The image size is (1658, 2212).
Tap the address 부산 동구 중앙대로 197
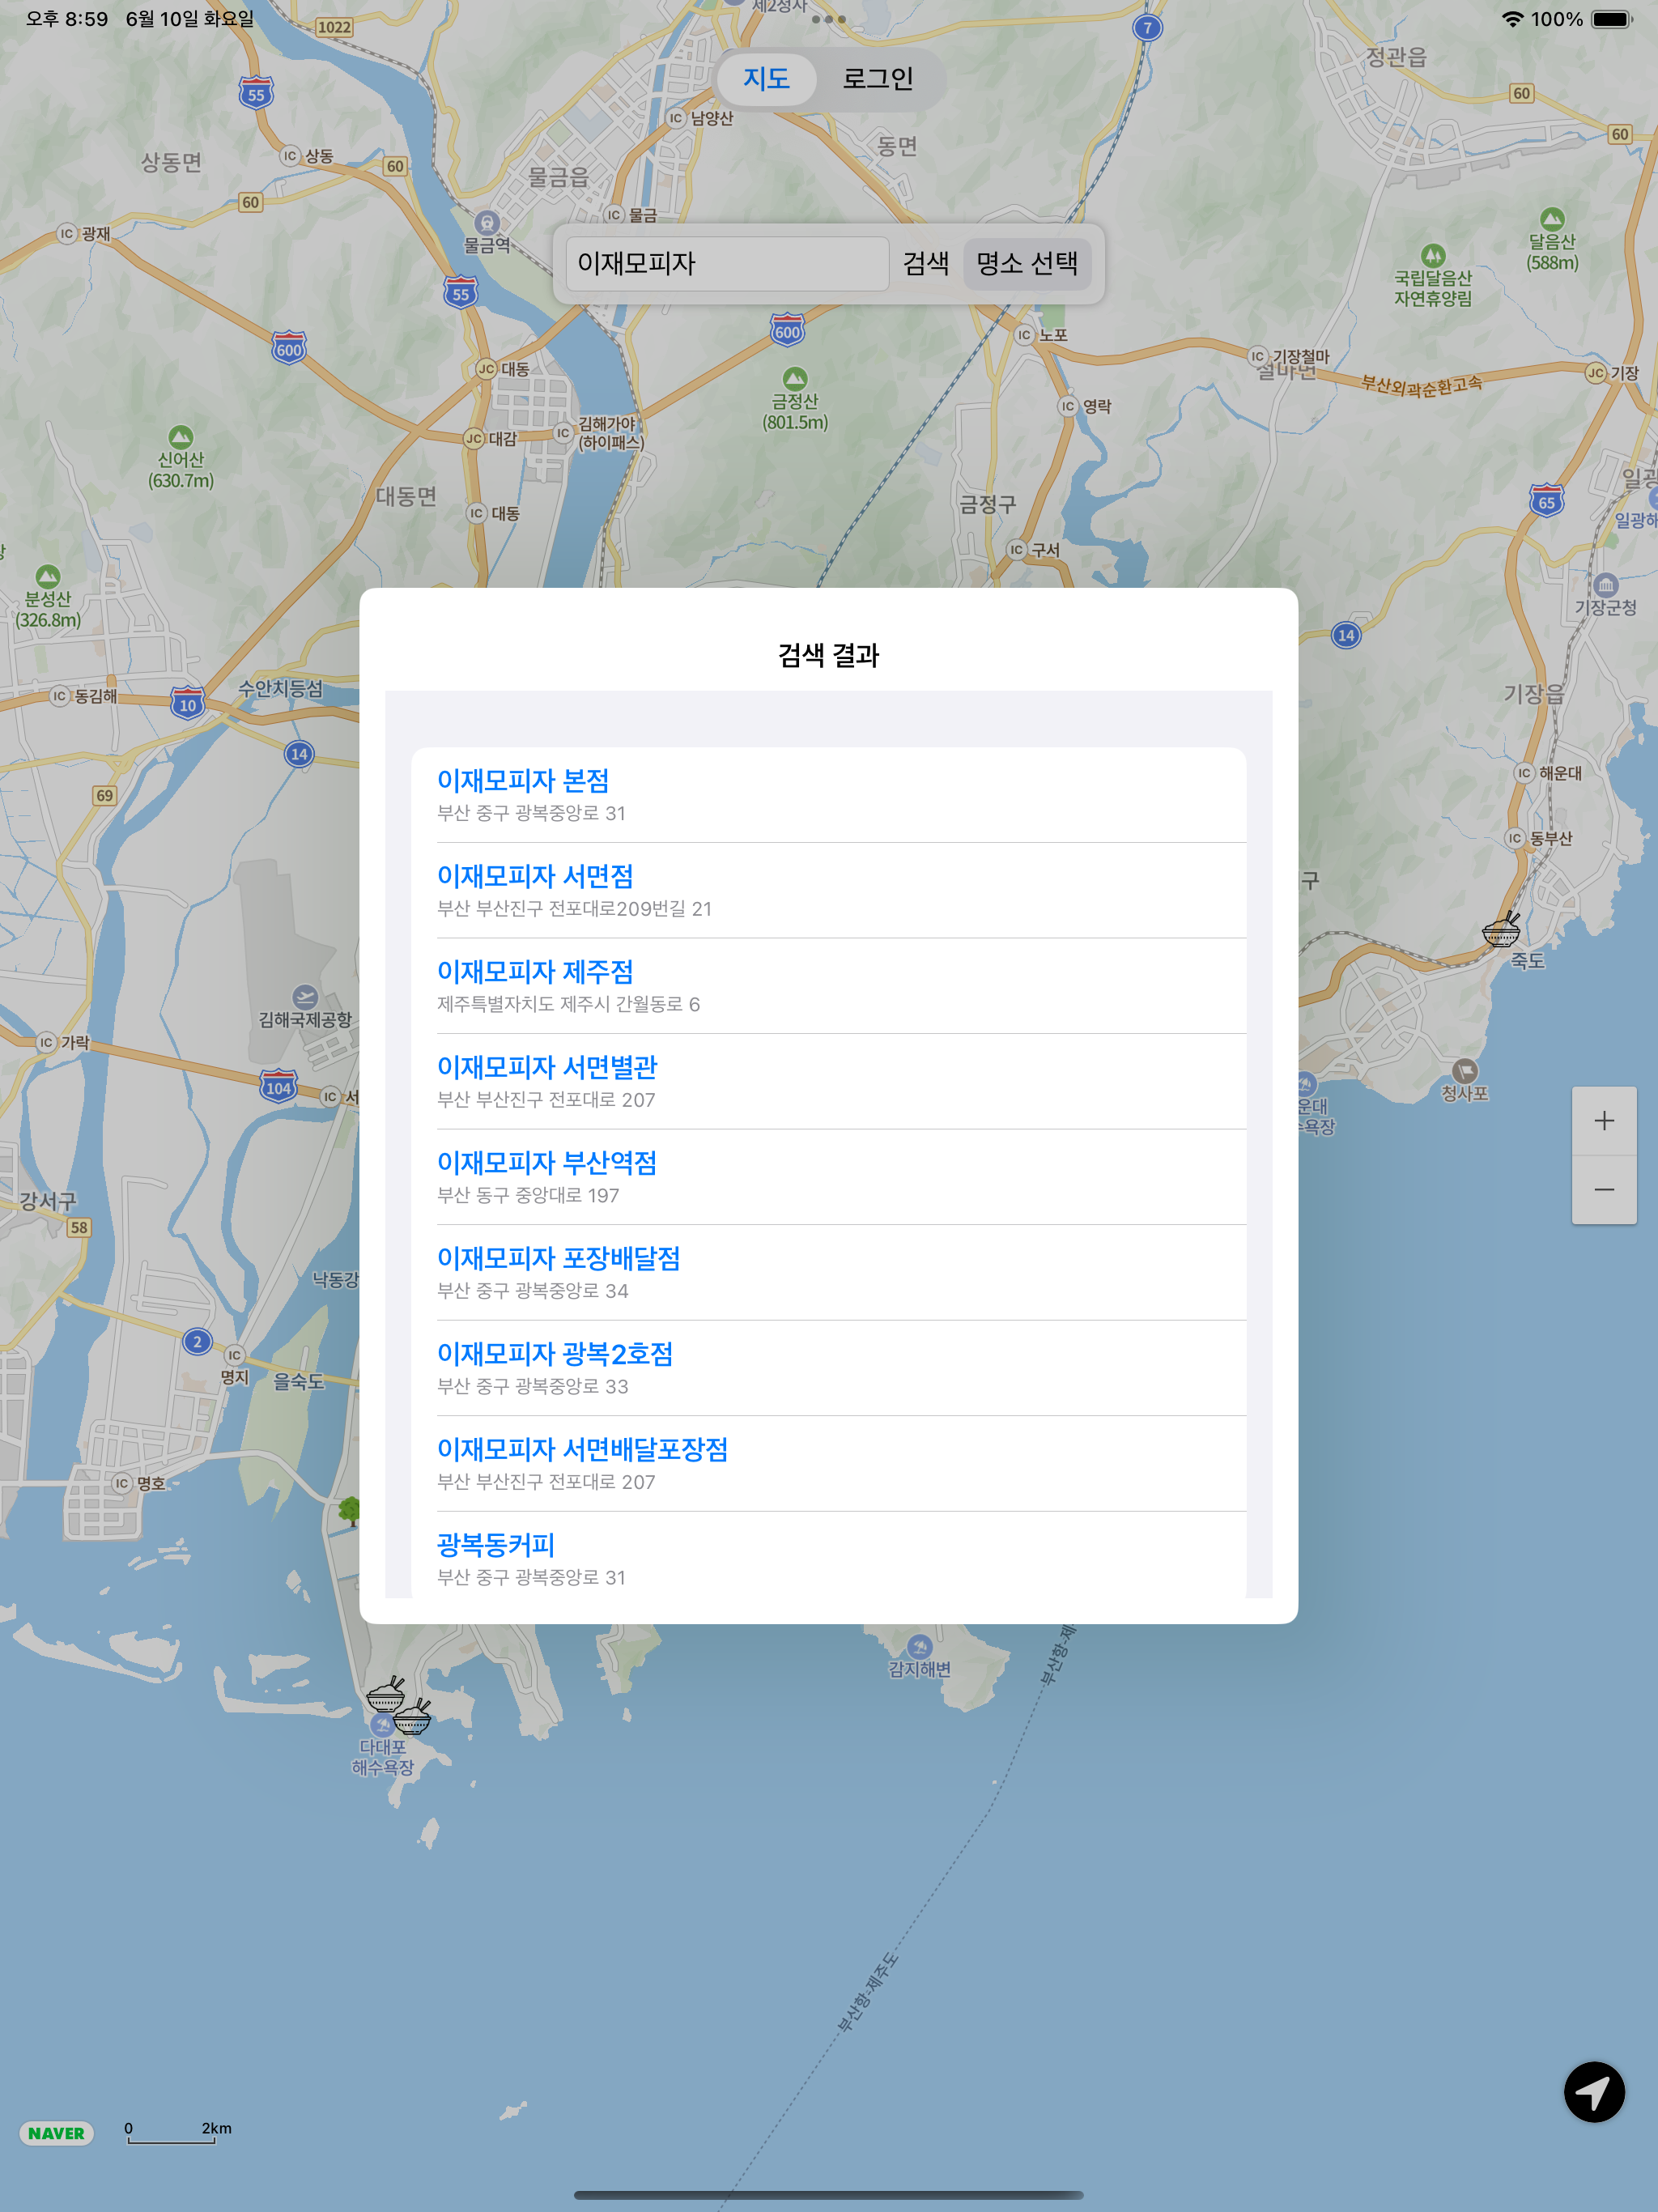tap(528, 1195)
